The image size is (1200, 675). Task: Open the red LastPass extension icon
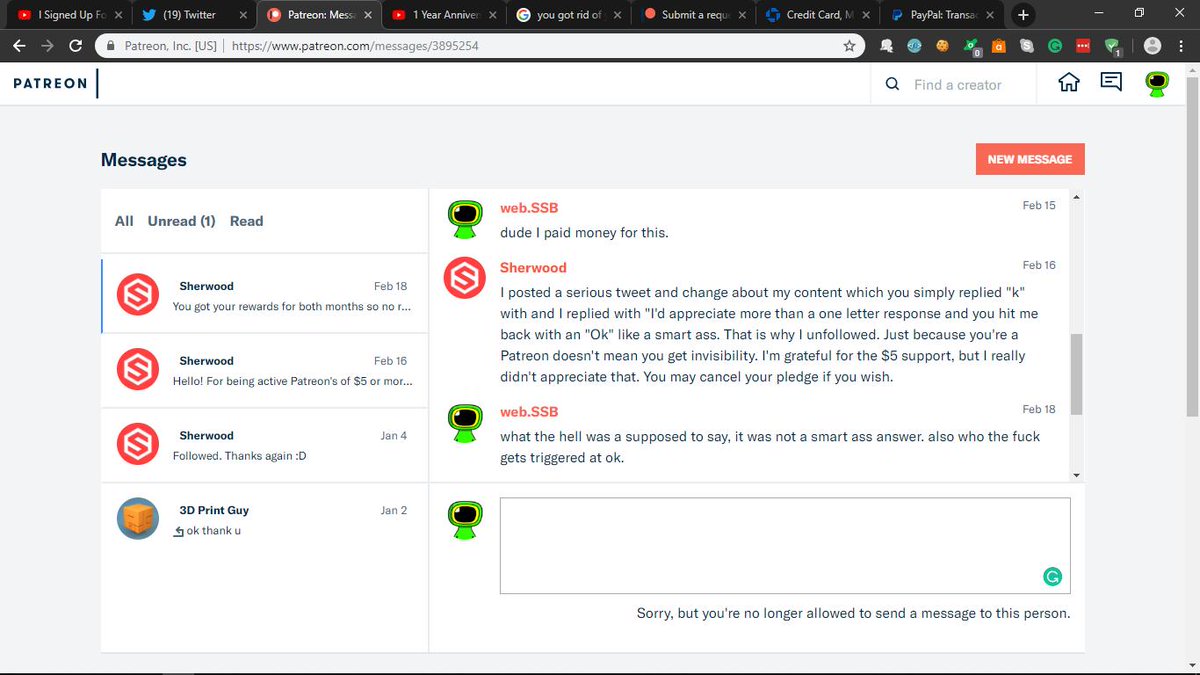point(1083,46)
